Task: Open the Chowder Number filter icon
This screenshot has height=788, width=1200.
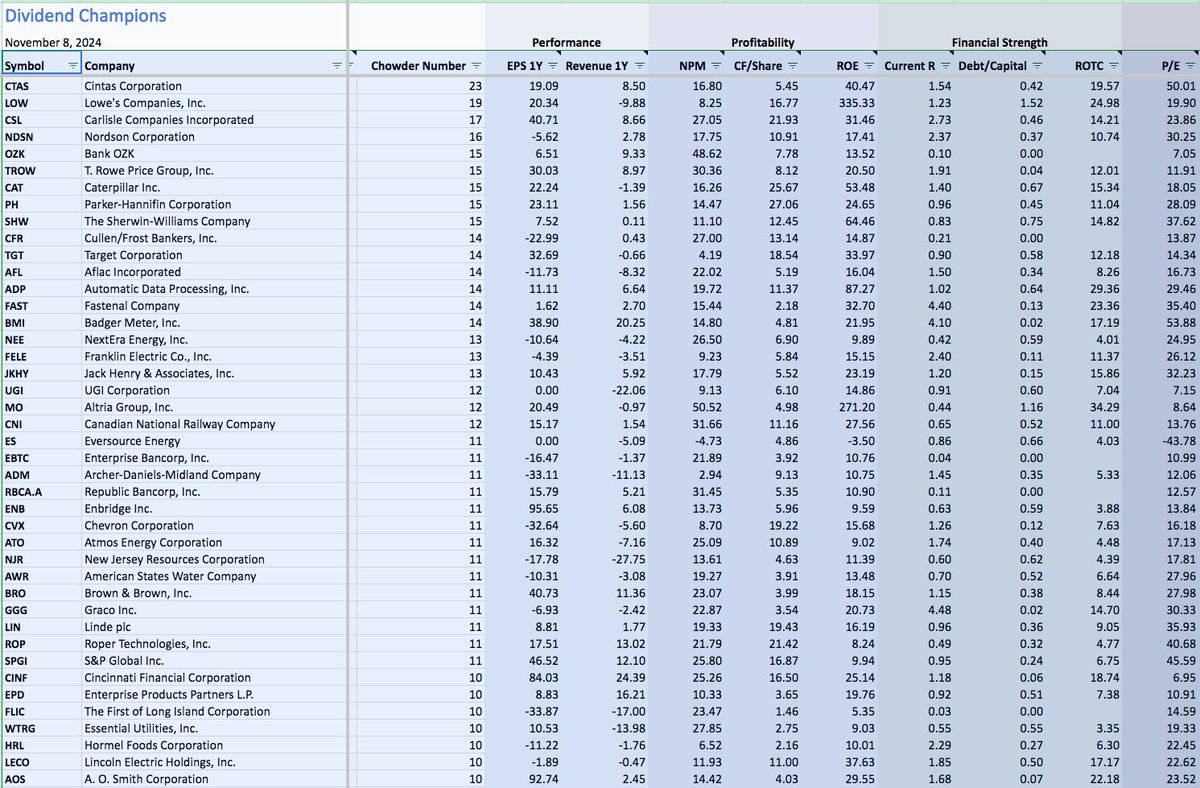Action: [x=475, y=66]
